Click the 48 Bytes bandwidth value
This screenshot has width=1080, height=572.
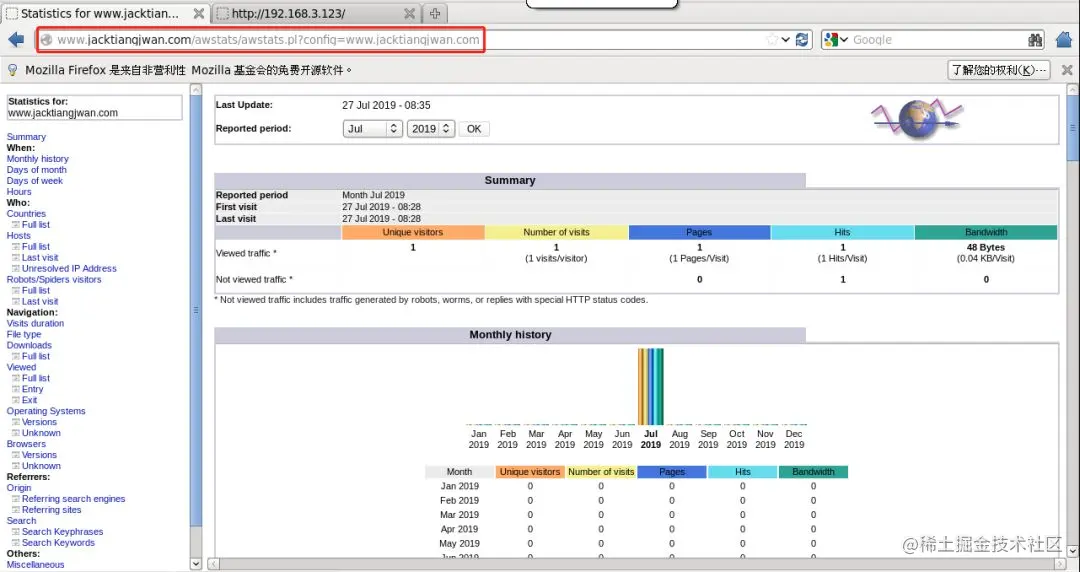(x=986, y=247)
